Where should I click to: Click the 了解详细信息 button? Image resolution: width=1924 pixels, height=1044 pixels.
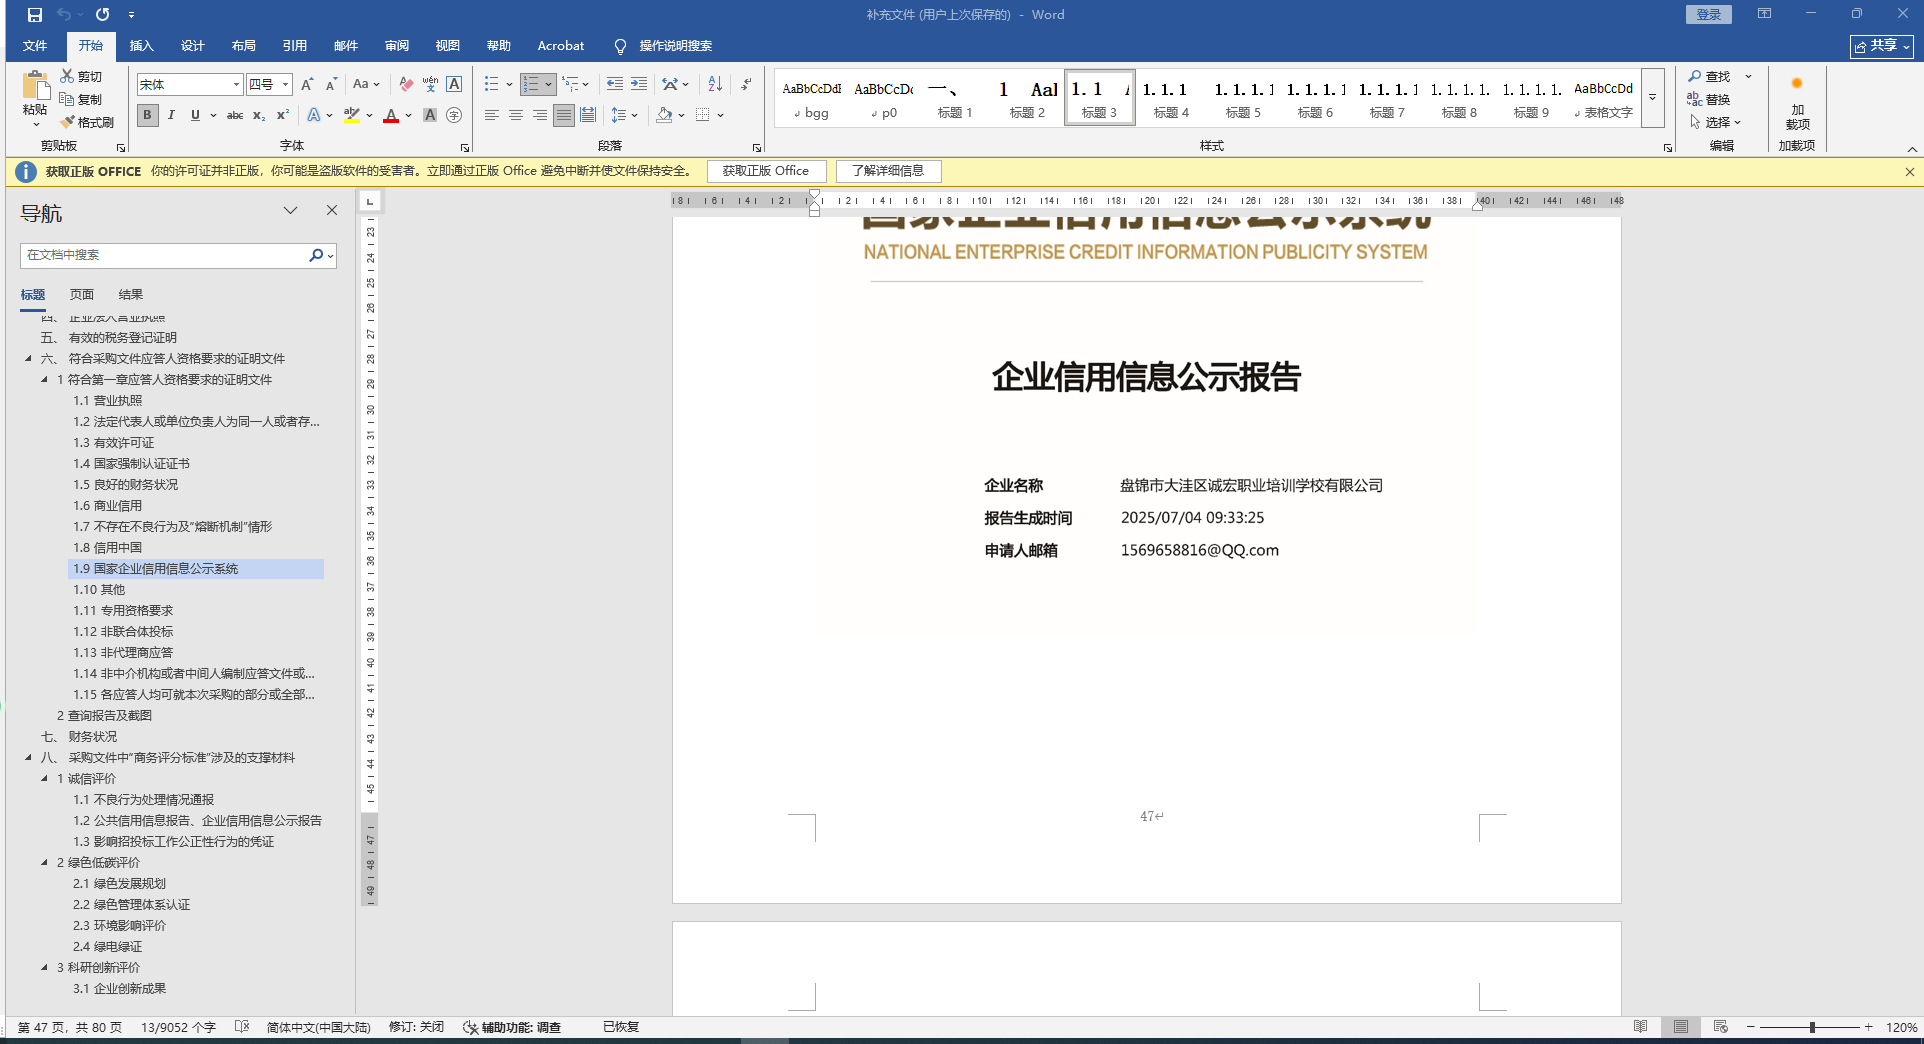pyautogui.click(x=888, y=171)
